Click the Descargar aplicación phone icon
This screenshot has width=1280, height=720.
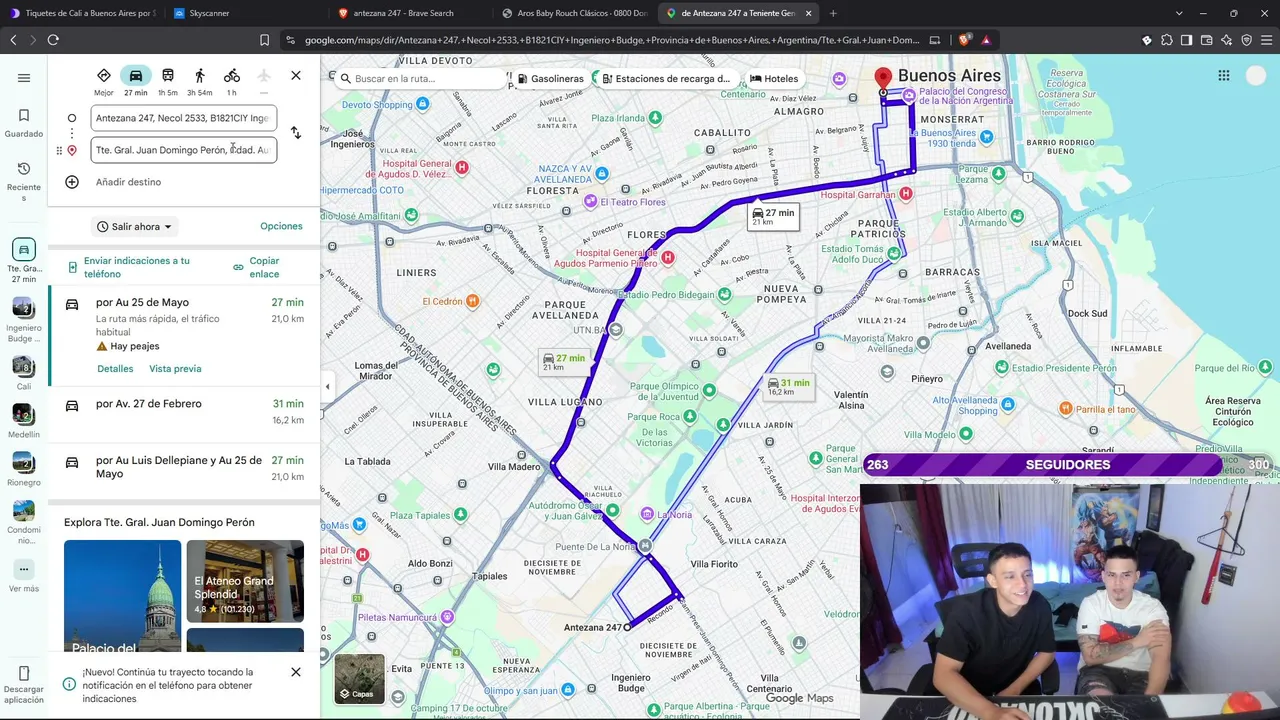pyautogui.click(x=24, y=673)
